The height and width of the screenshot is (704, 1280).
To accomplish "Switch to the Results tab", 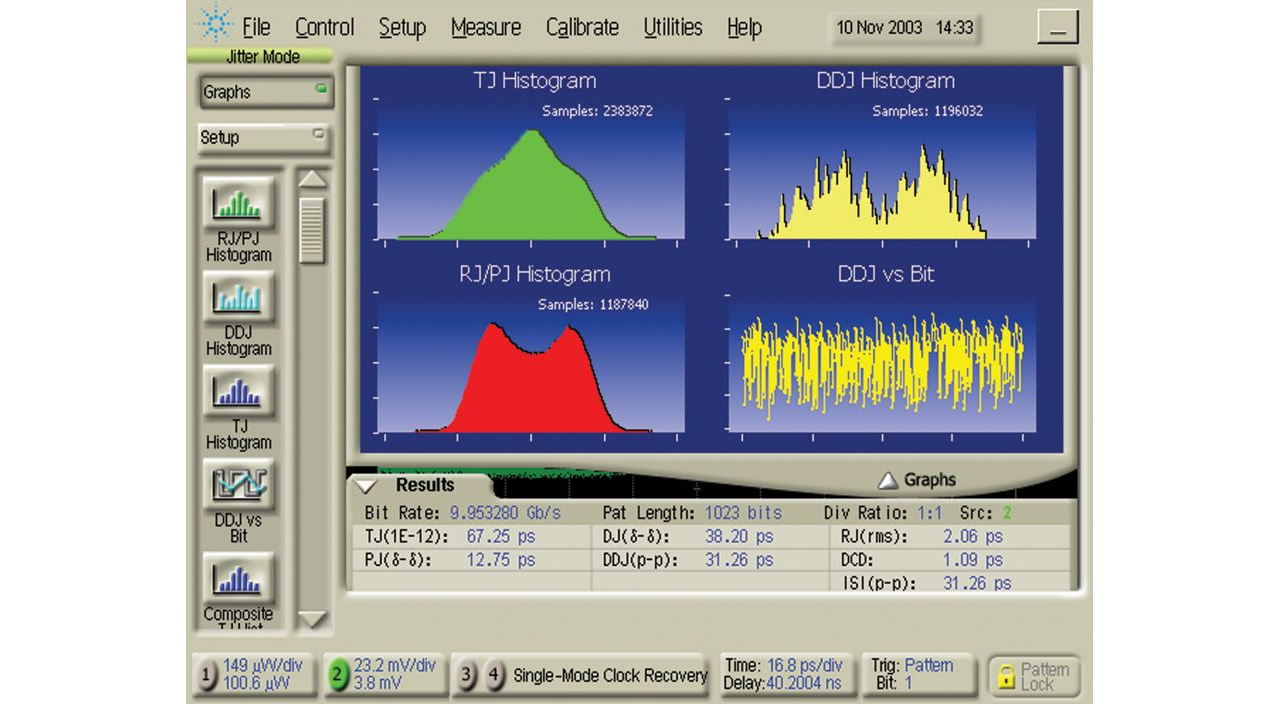I will coord(425,486).
